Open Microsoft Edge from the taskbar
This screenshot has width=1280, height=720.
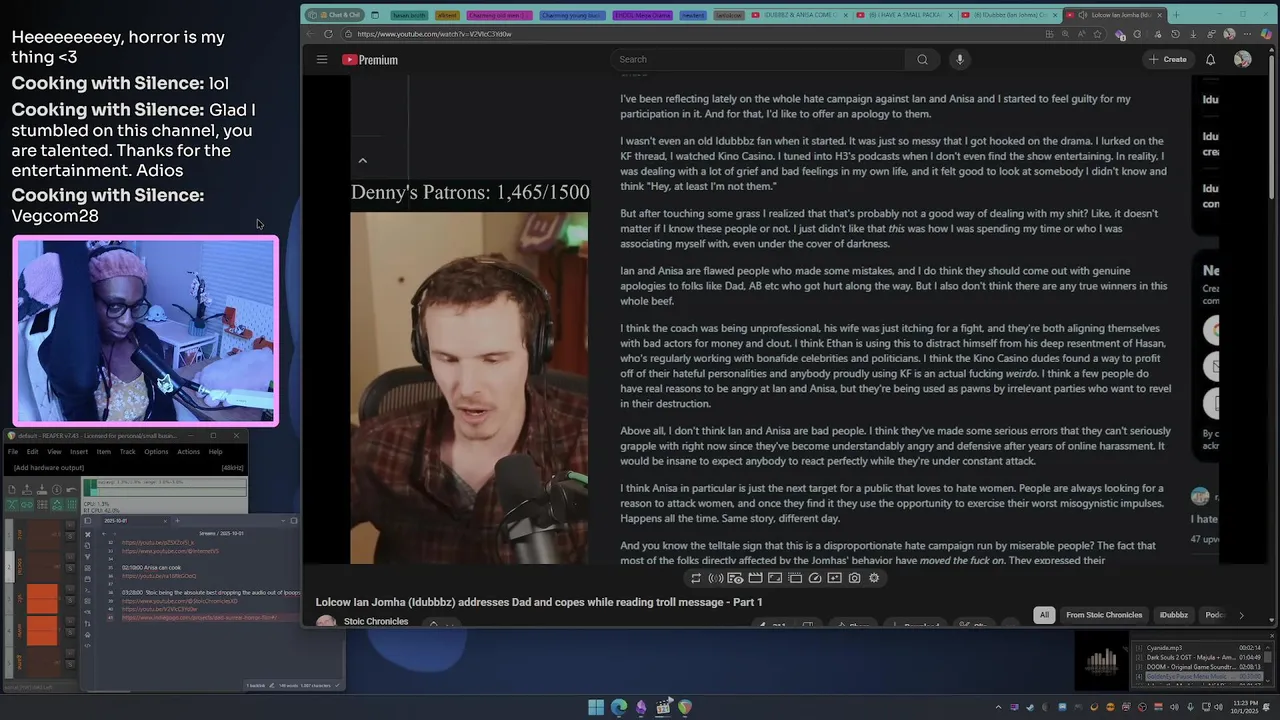619,707
